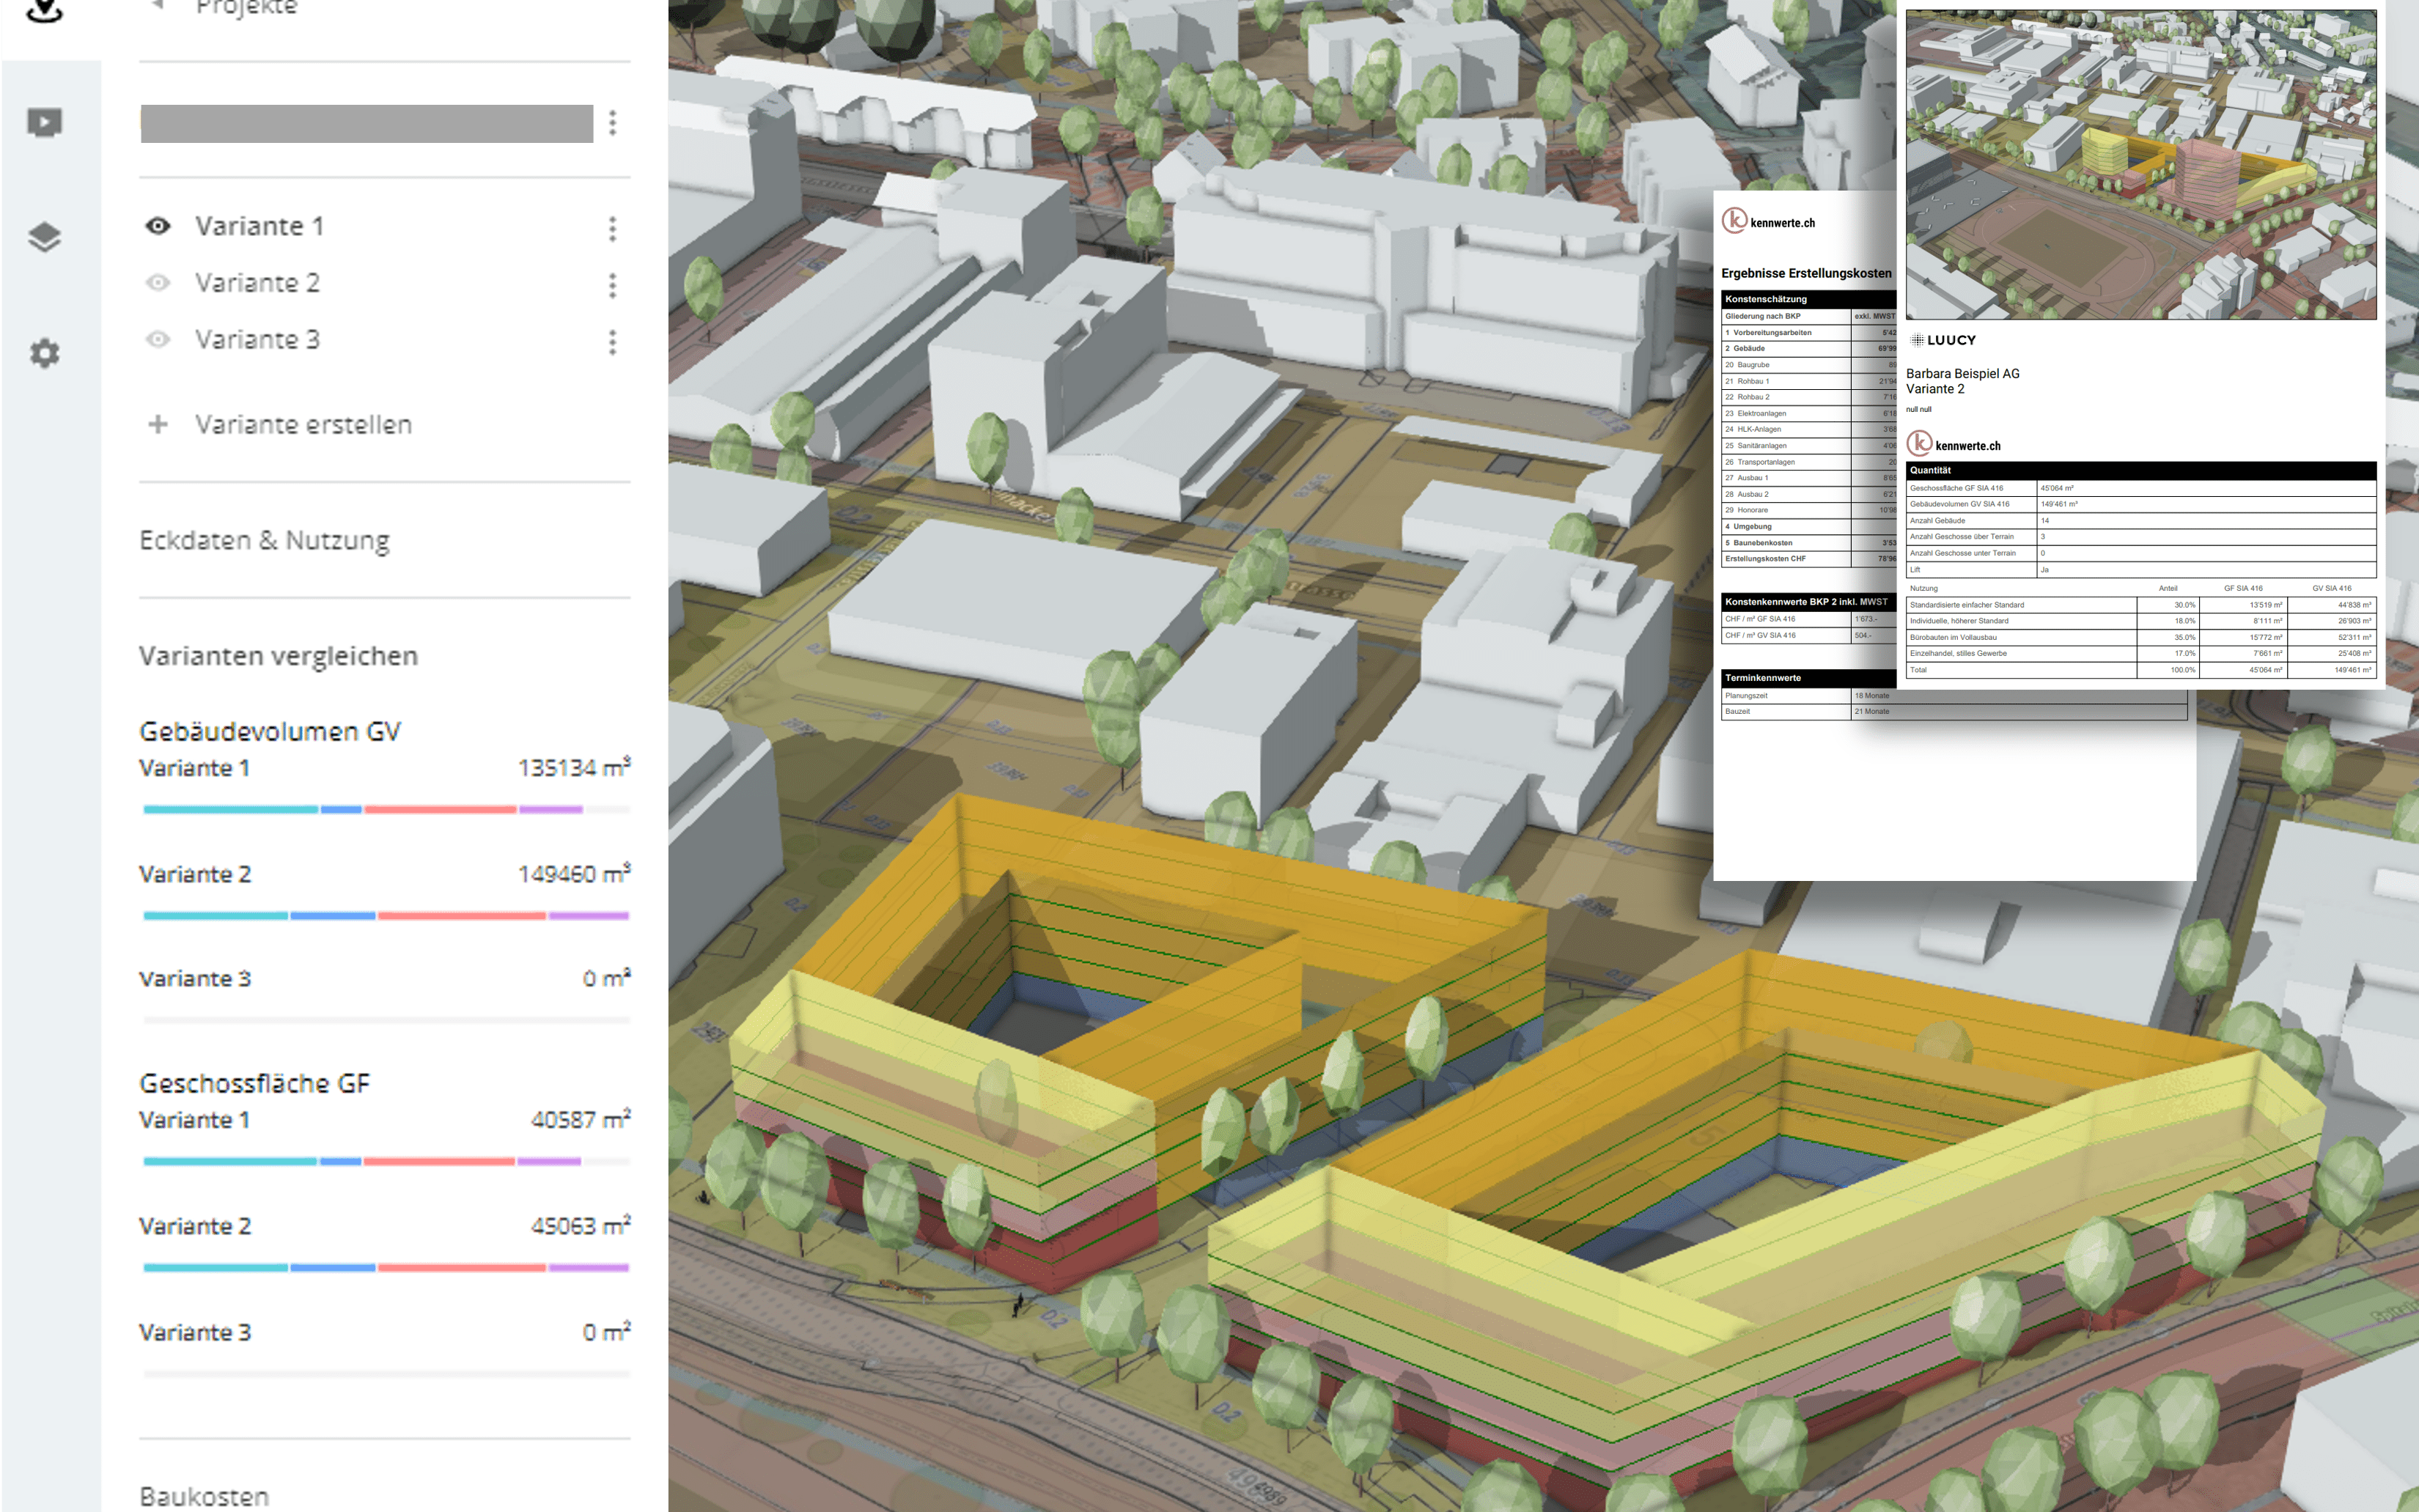Open the presentation play icon in sidebar

(x=45, y=122)
